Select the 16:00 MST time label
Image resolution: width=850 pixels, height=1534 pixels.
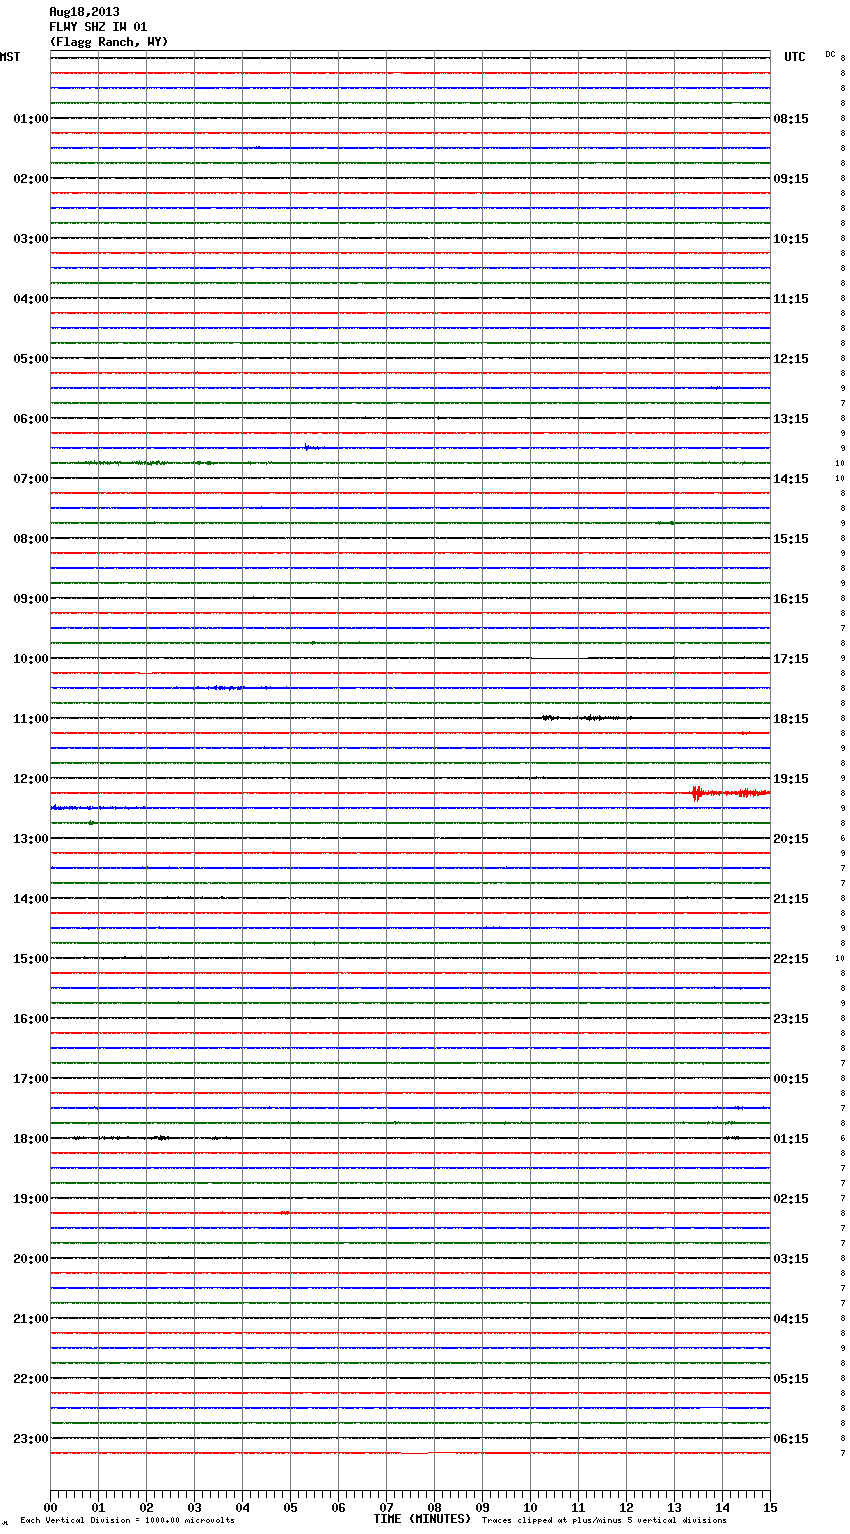click(x=30, y=1019)
